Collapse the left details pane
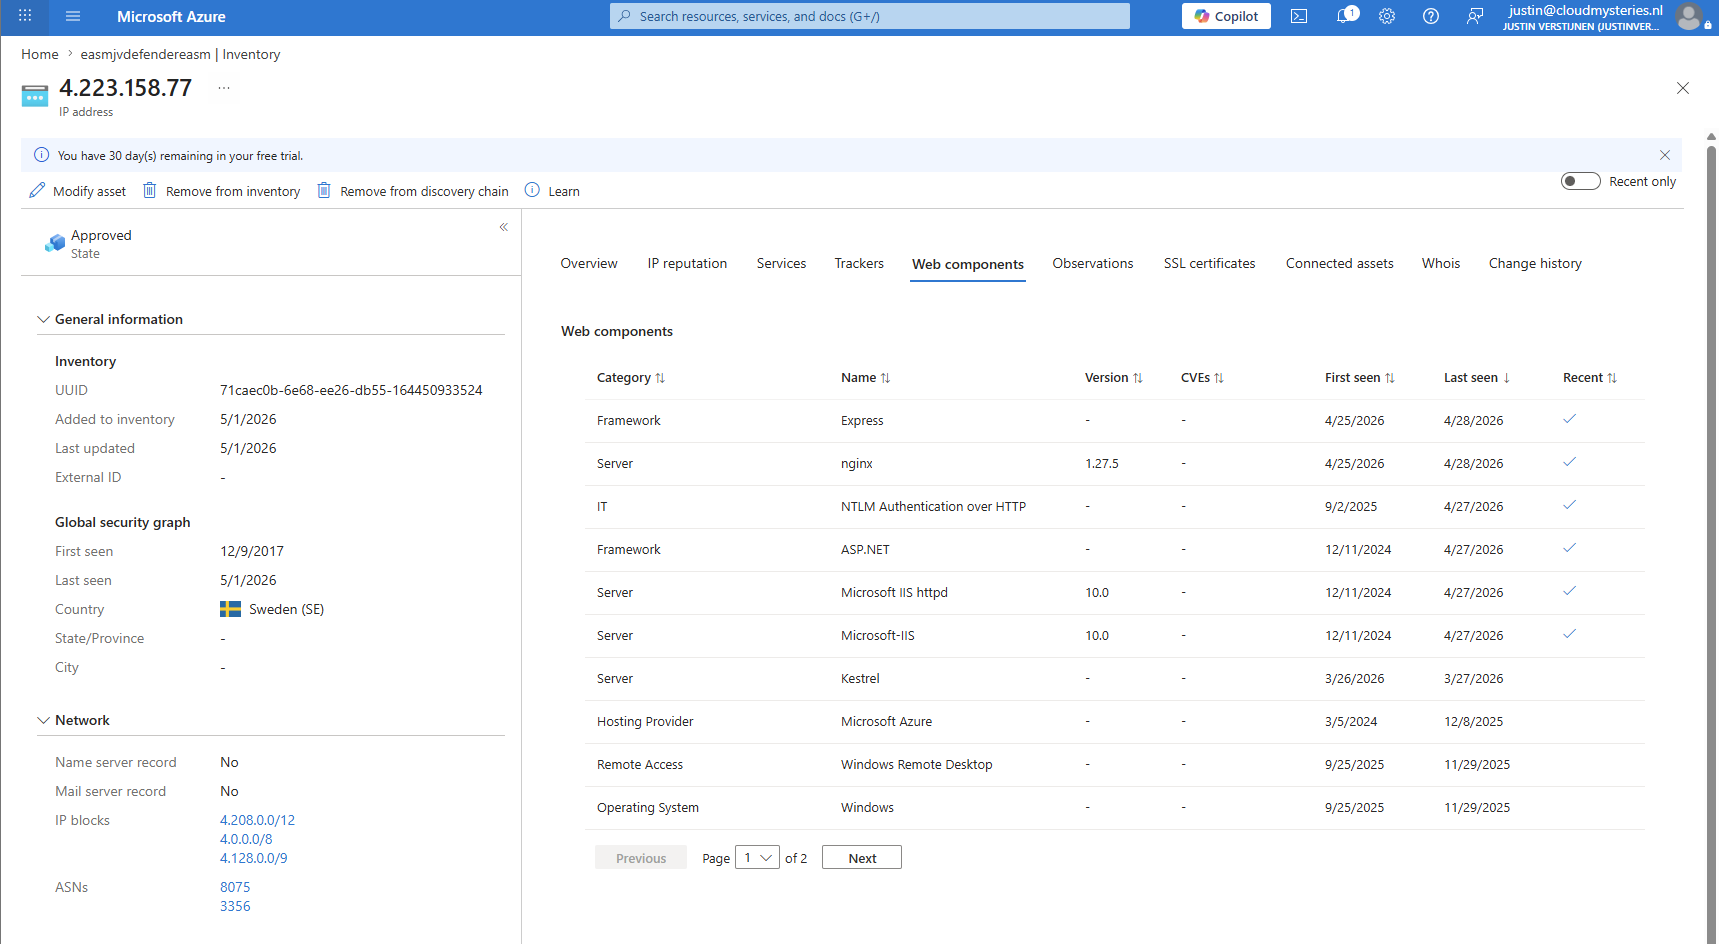Screen dimensions: 1719x944 tap(504, 227)
